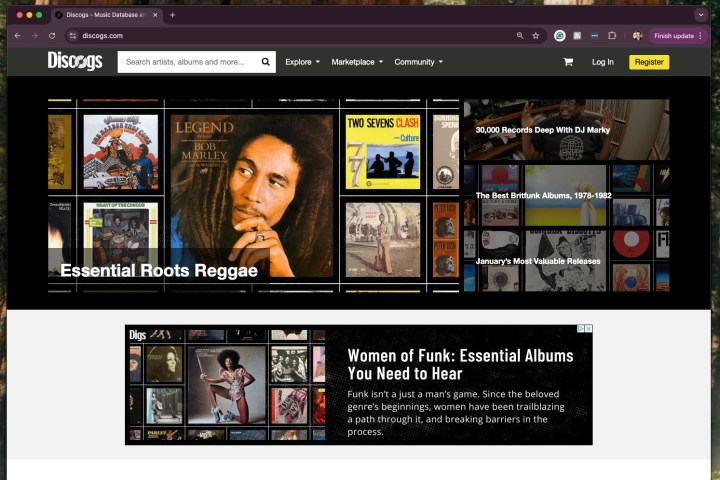Image resolution: width=720 pixels, height=480 pixels.
Task: Click the extension icon with three dots
Action: pyautogui.click(x=594, y=35)
